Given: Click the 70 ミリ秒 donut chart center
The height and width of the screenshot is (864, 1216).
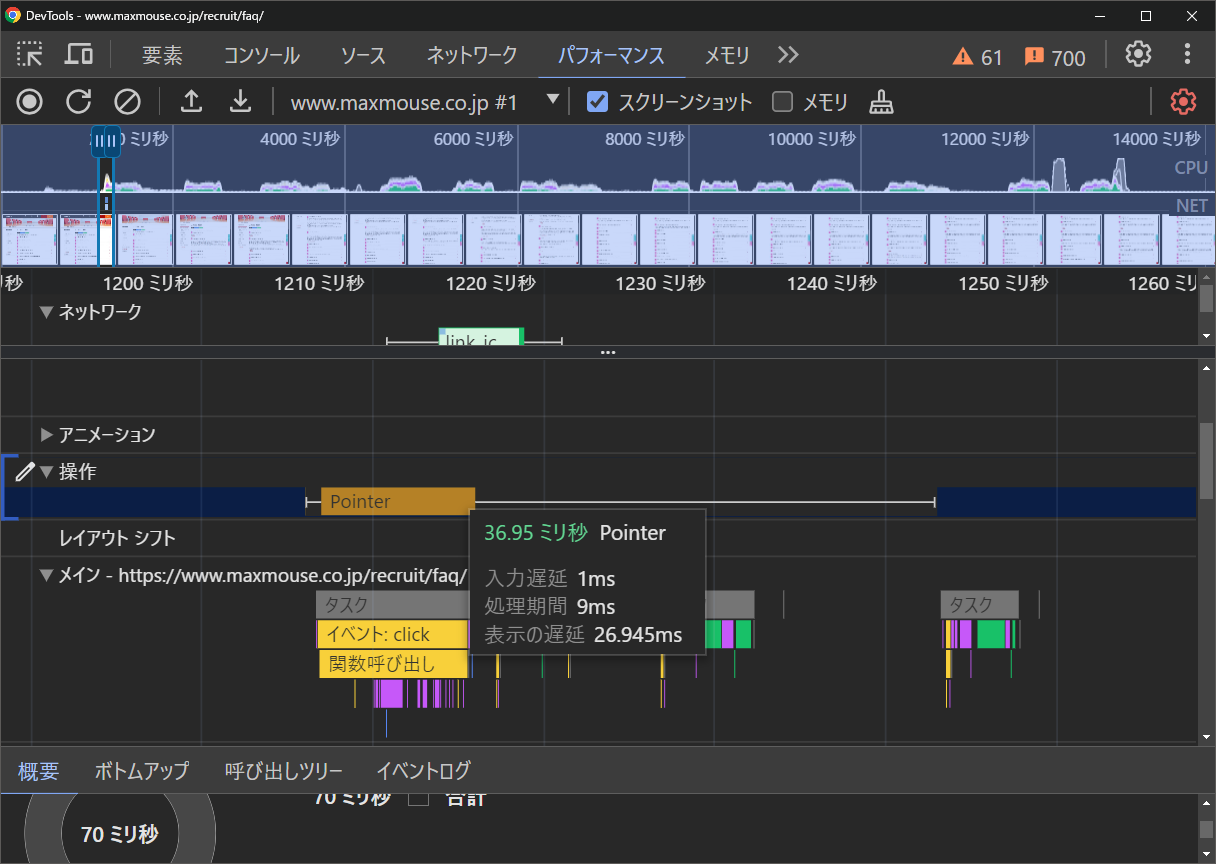Looking at the screenshot, I should click(x=120, y=834).
